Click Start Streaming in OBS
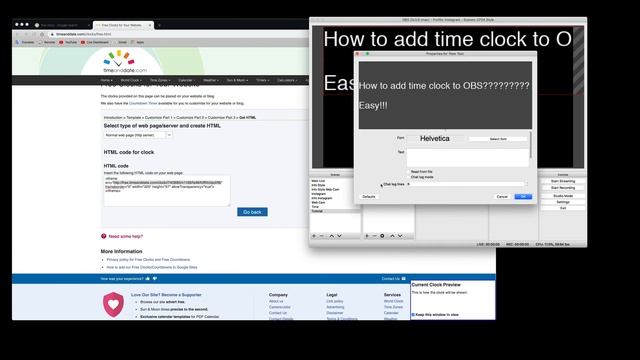 pos(563,181)
